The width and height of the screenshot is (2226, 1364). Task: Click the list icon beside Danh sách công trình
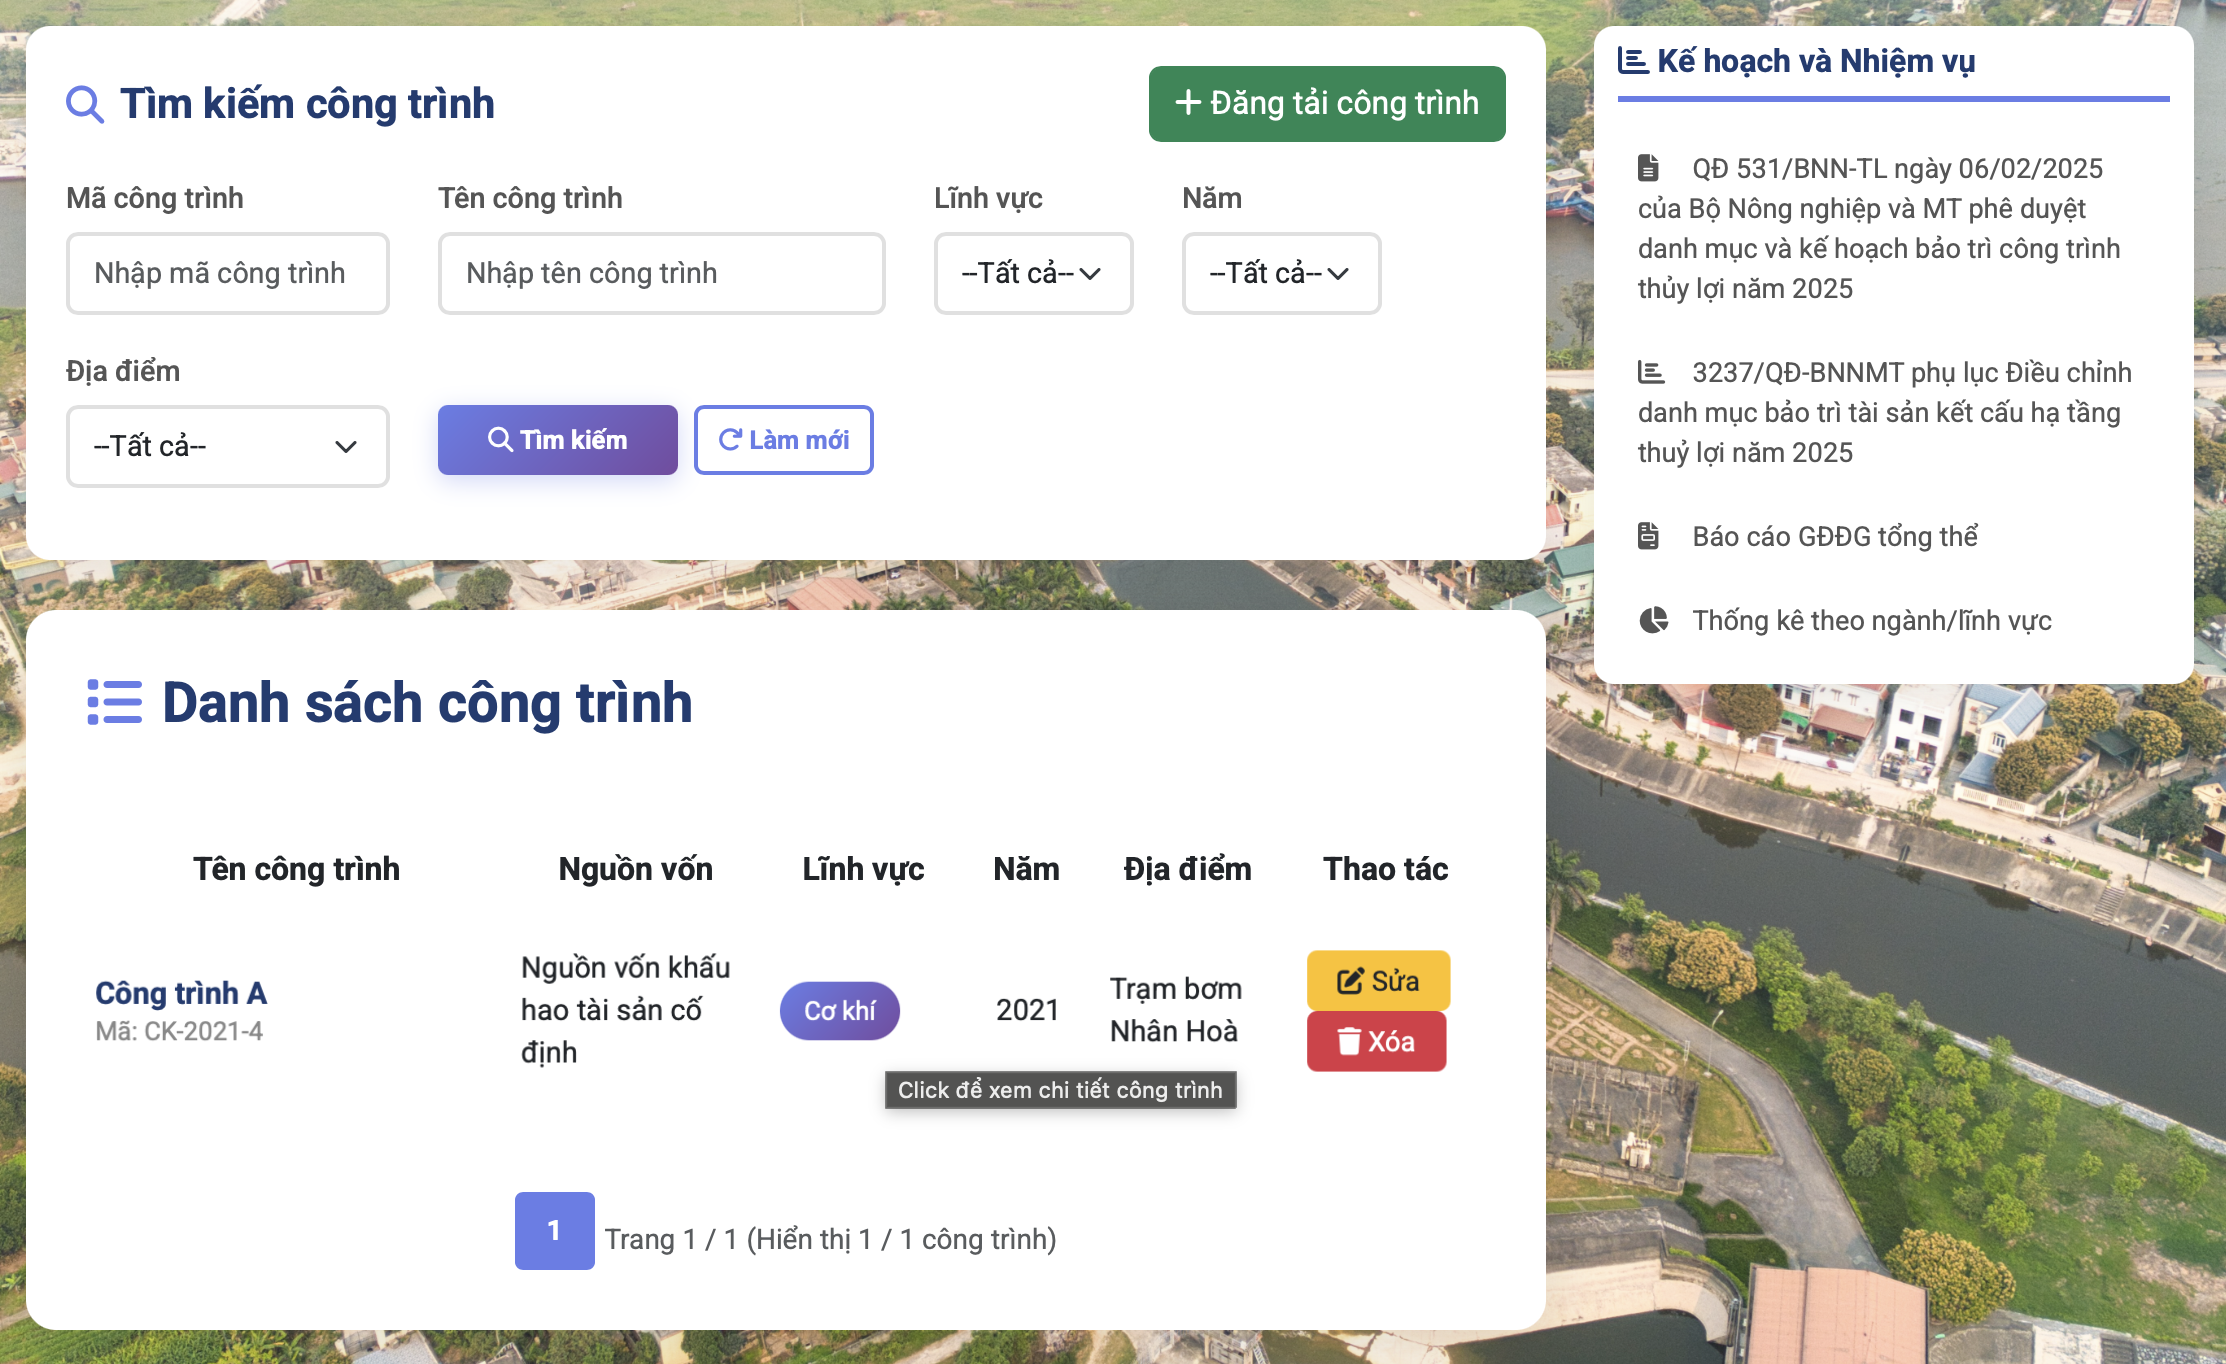point(113,702)
